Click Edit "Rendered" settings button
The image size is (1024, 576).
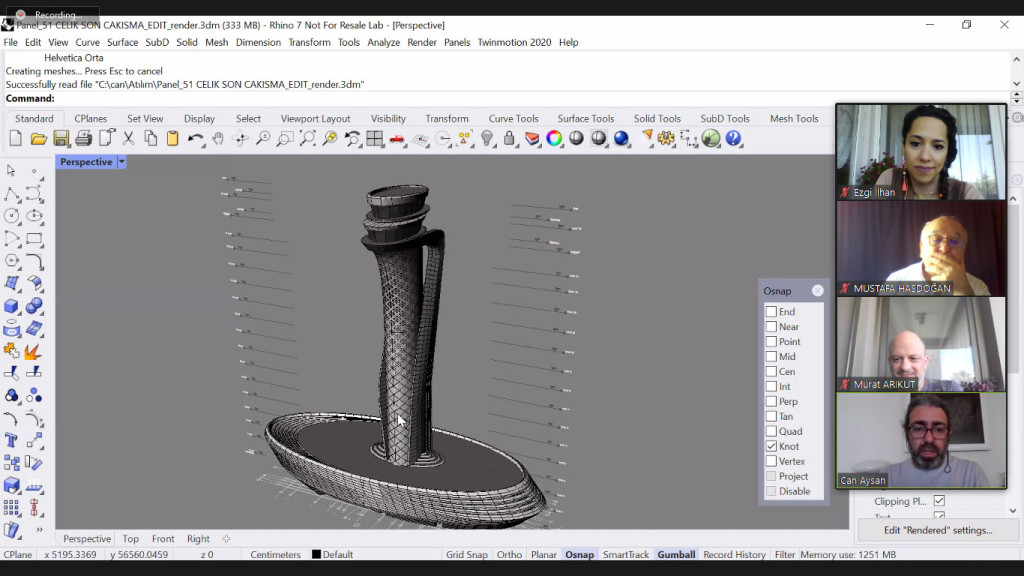[x=938, y=530]
